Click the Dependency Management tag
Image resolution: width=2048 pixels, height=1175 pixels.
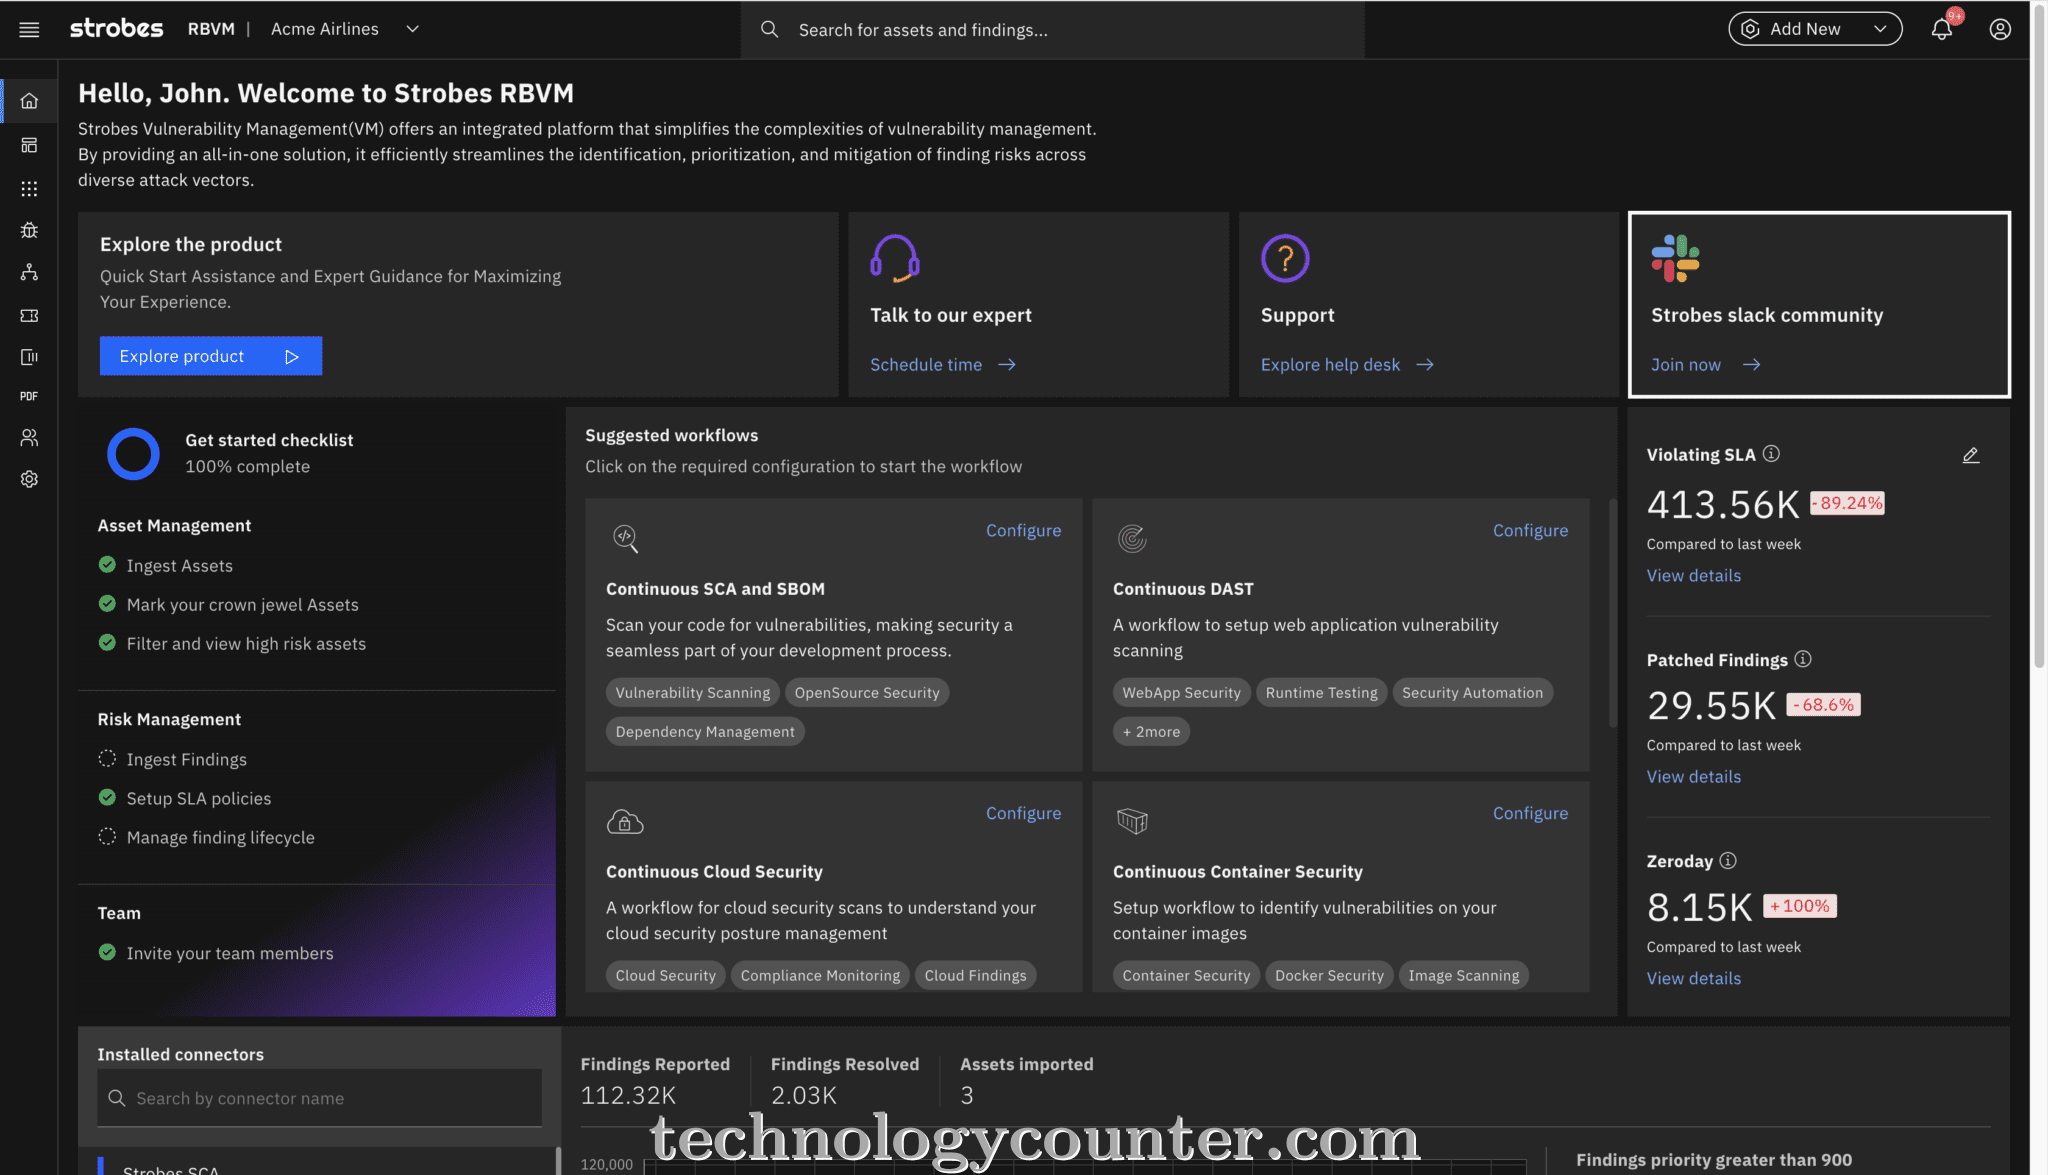pyautogui.click(x=705, y=731)
